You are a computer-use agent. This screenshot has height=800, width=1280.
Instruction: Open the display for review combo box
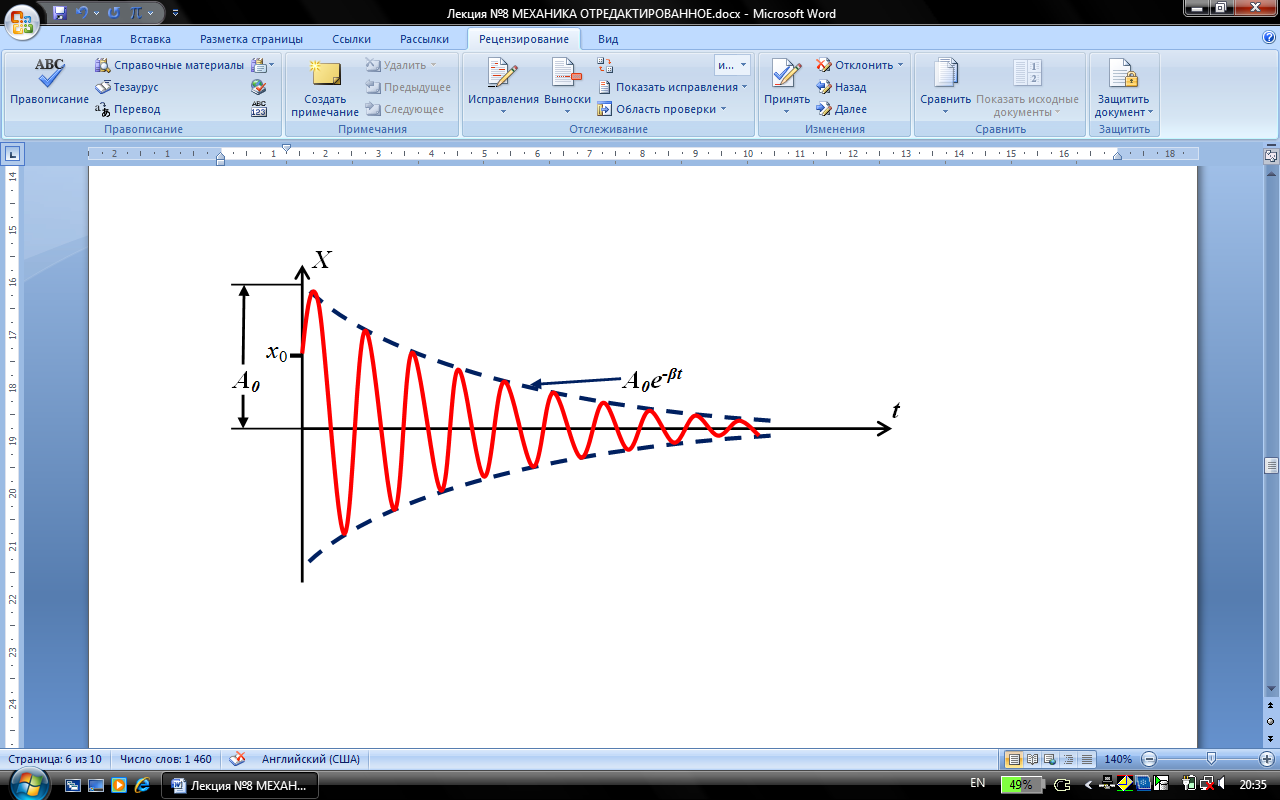pos(732,65)
